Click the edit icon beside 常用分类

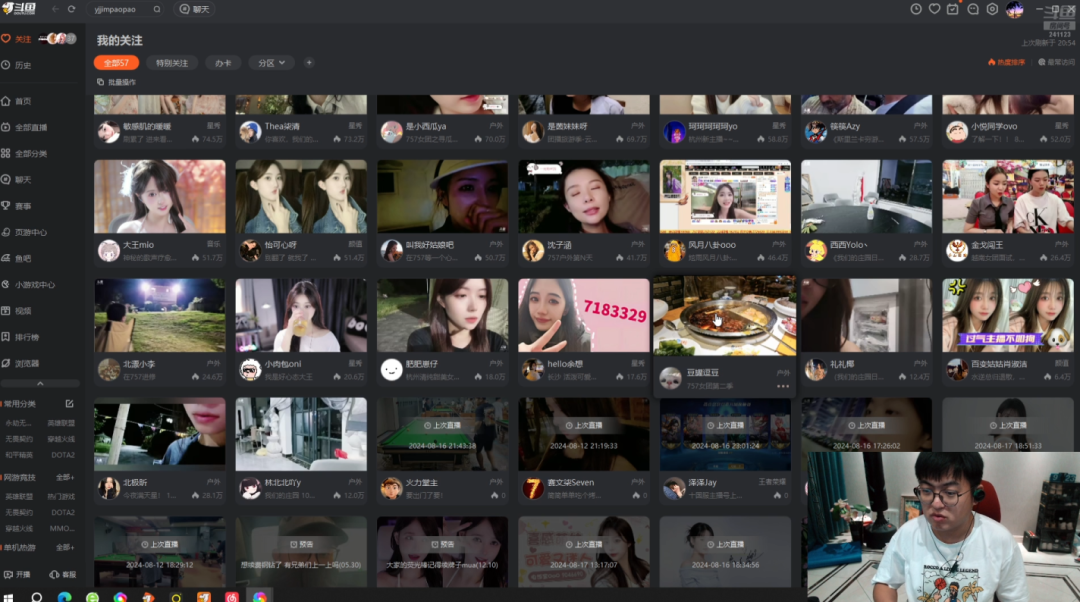tap(70, 404)
